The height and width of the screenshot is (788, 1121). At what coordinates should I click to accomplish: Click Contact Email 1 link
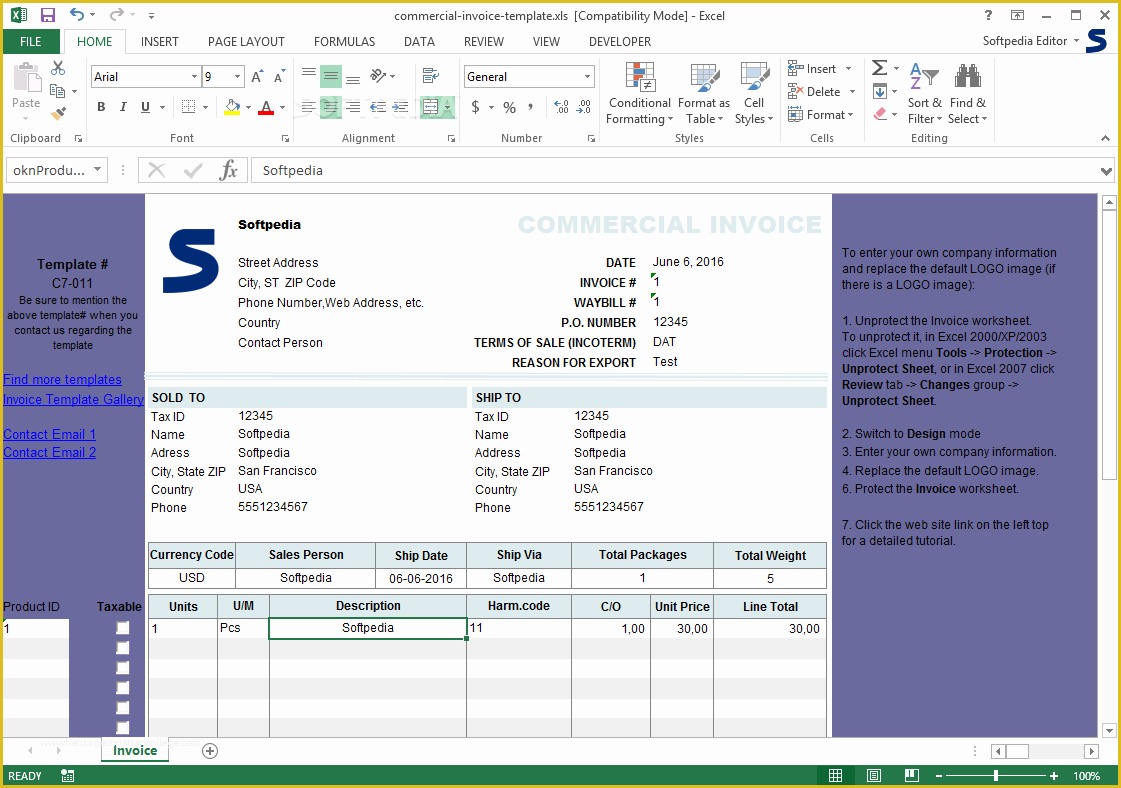point(49,434)
